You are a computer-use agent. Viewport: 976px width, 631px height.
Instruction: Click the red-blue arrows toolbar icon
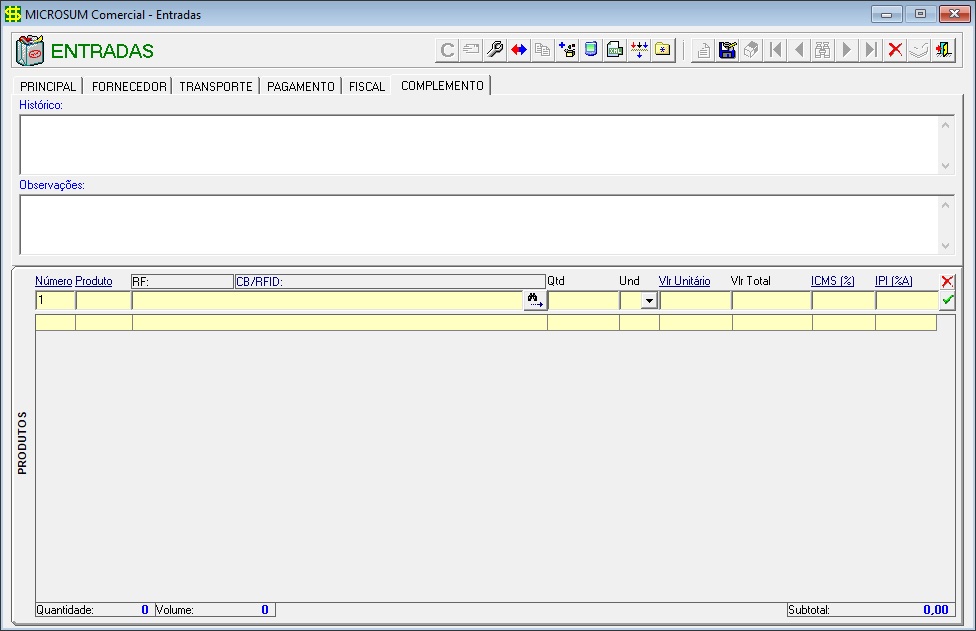(x=519, y=50)
